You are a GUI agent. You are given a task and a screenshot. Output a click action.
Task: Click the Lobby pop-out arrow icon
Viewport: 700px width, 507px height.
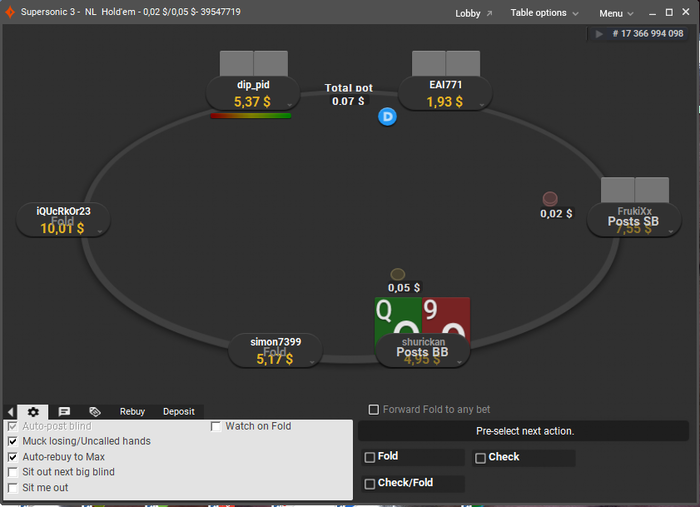tap(490, 13)
